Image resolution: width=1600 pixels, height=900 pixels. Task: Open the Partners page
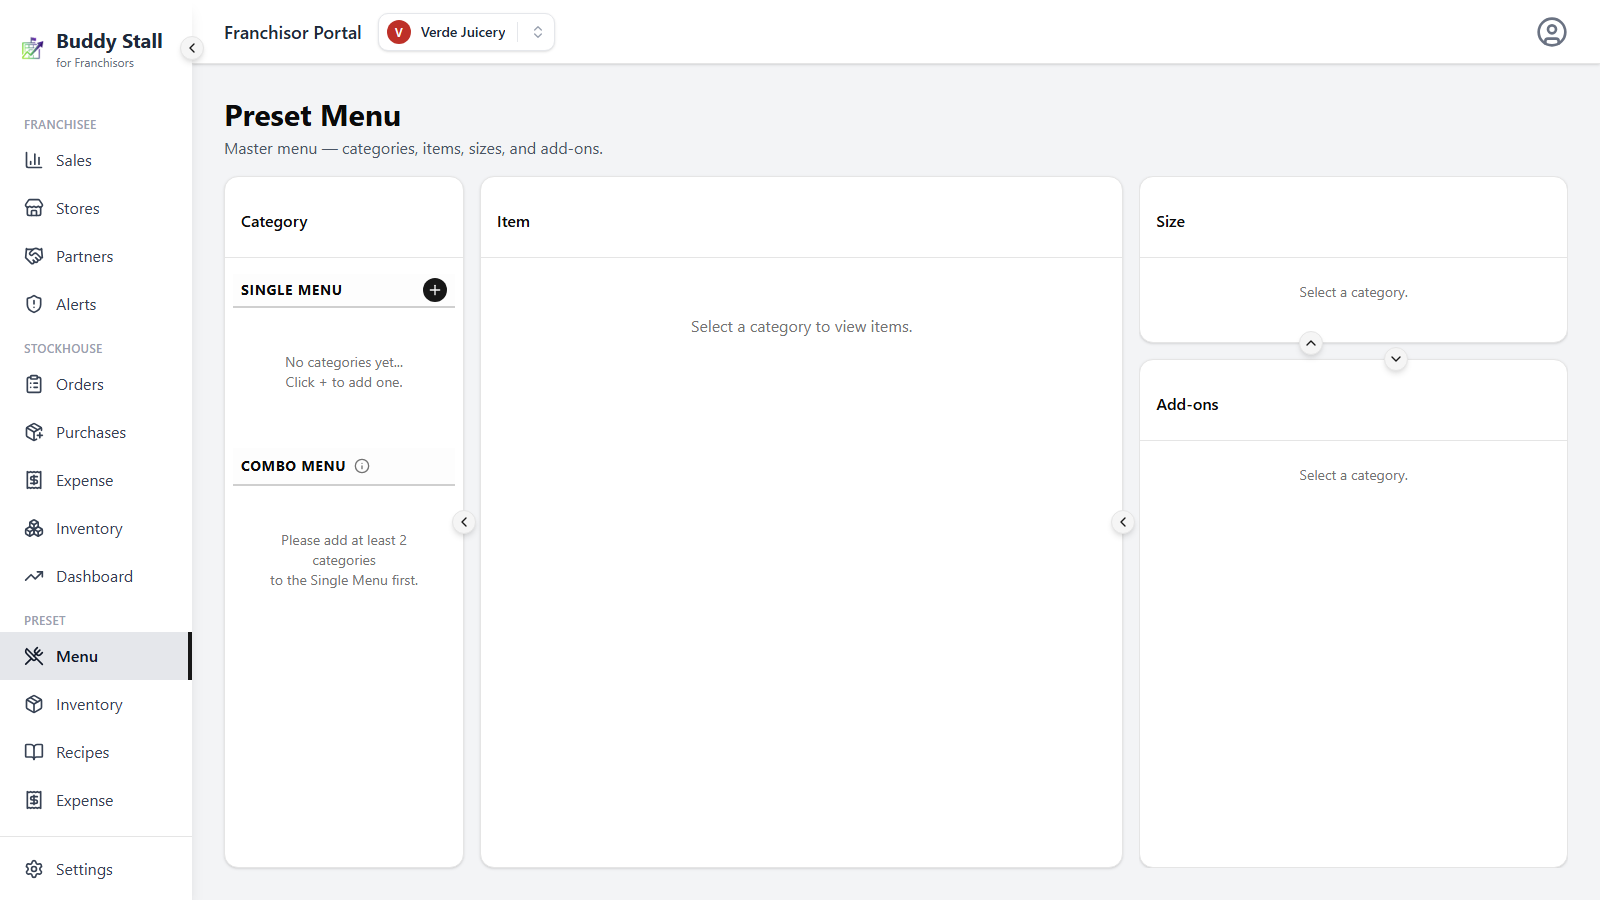[x=96, y=256]
